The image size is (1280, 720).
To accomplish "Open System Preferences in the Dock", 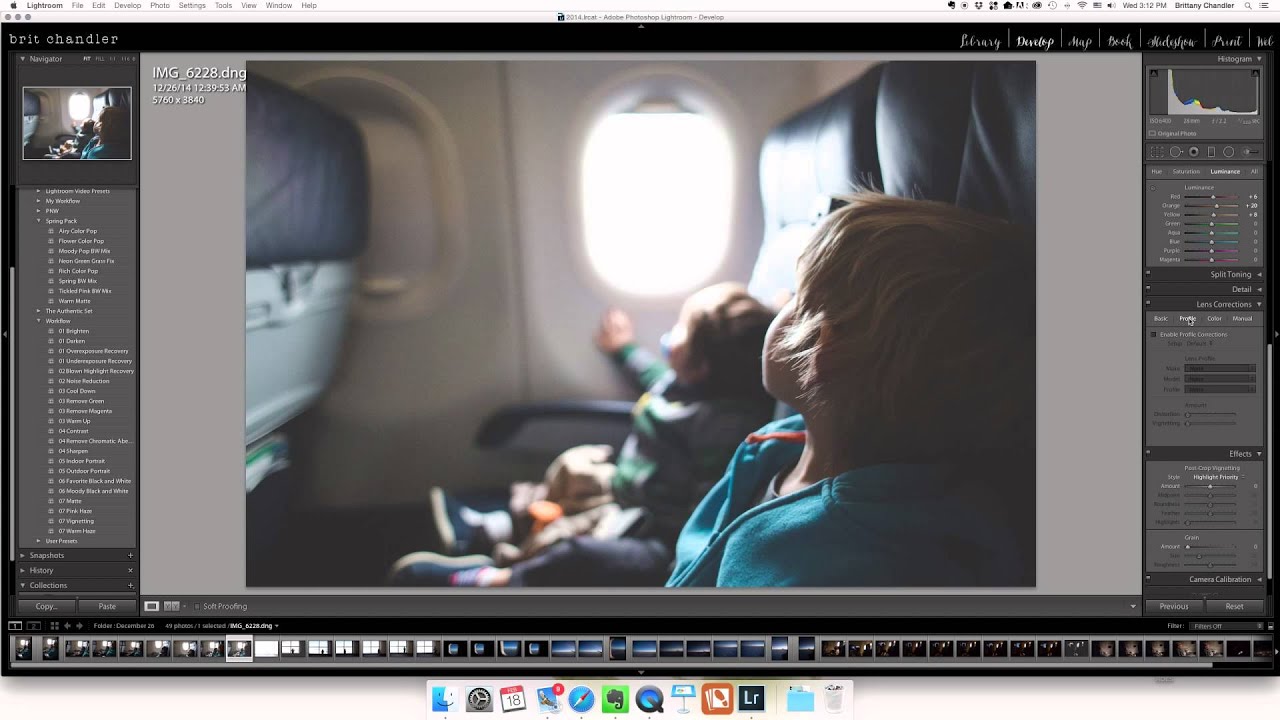I will point(478,698).
